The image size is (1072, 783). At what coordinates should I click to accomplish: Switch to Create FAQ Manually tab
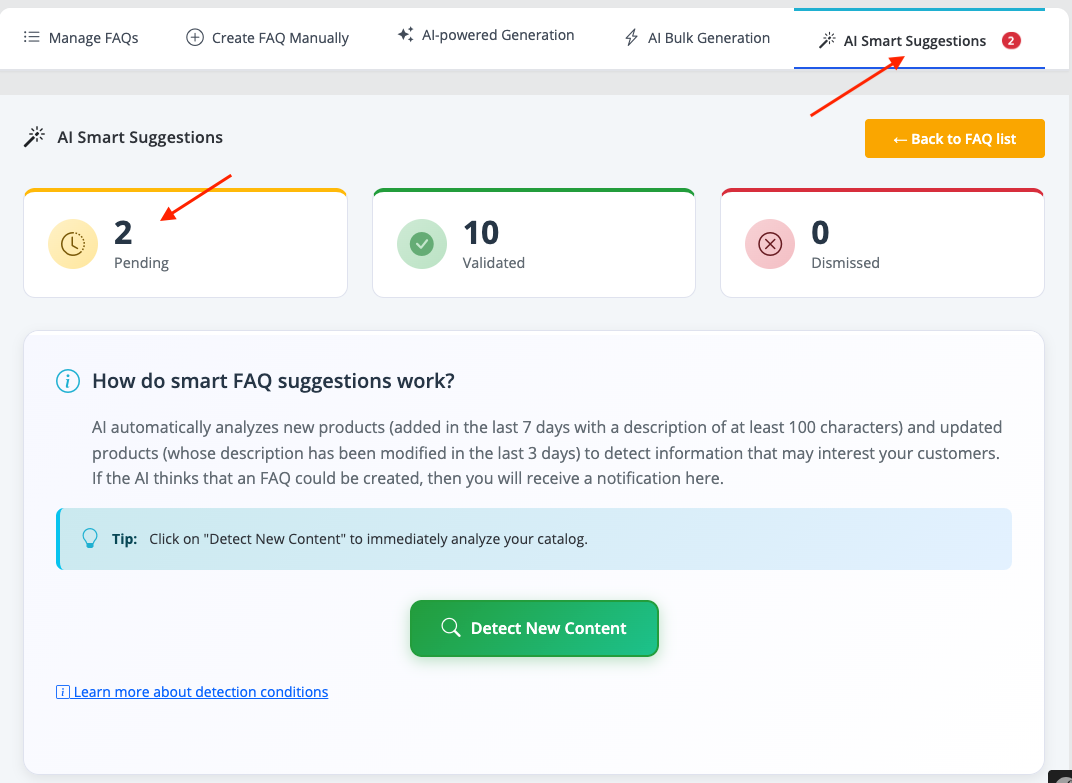click(280, 38)
